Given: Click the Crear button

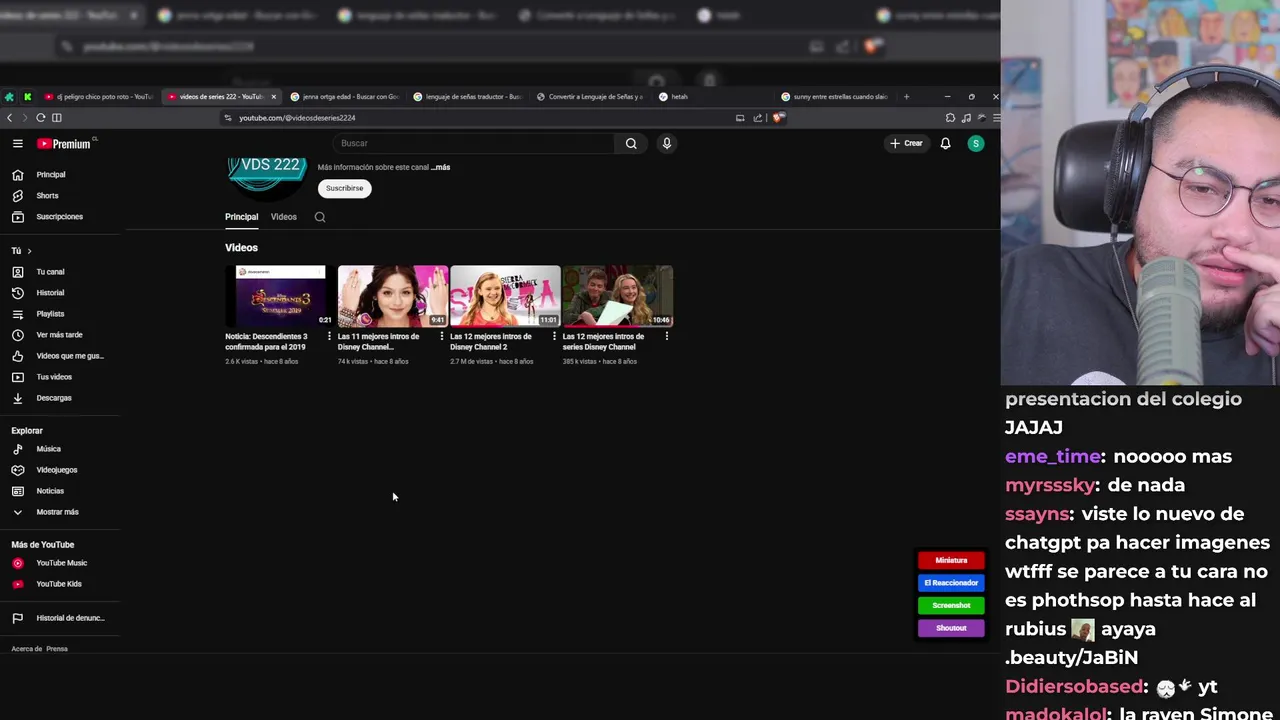Looking at the screenshot, I should tap(907, 144).
